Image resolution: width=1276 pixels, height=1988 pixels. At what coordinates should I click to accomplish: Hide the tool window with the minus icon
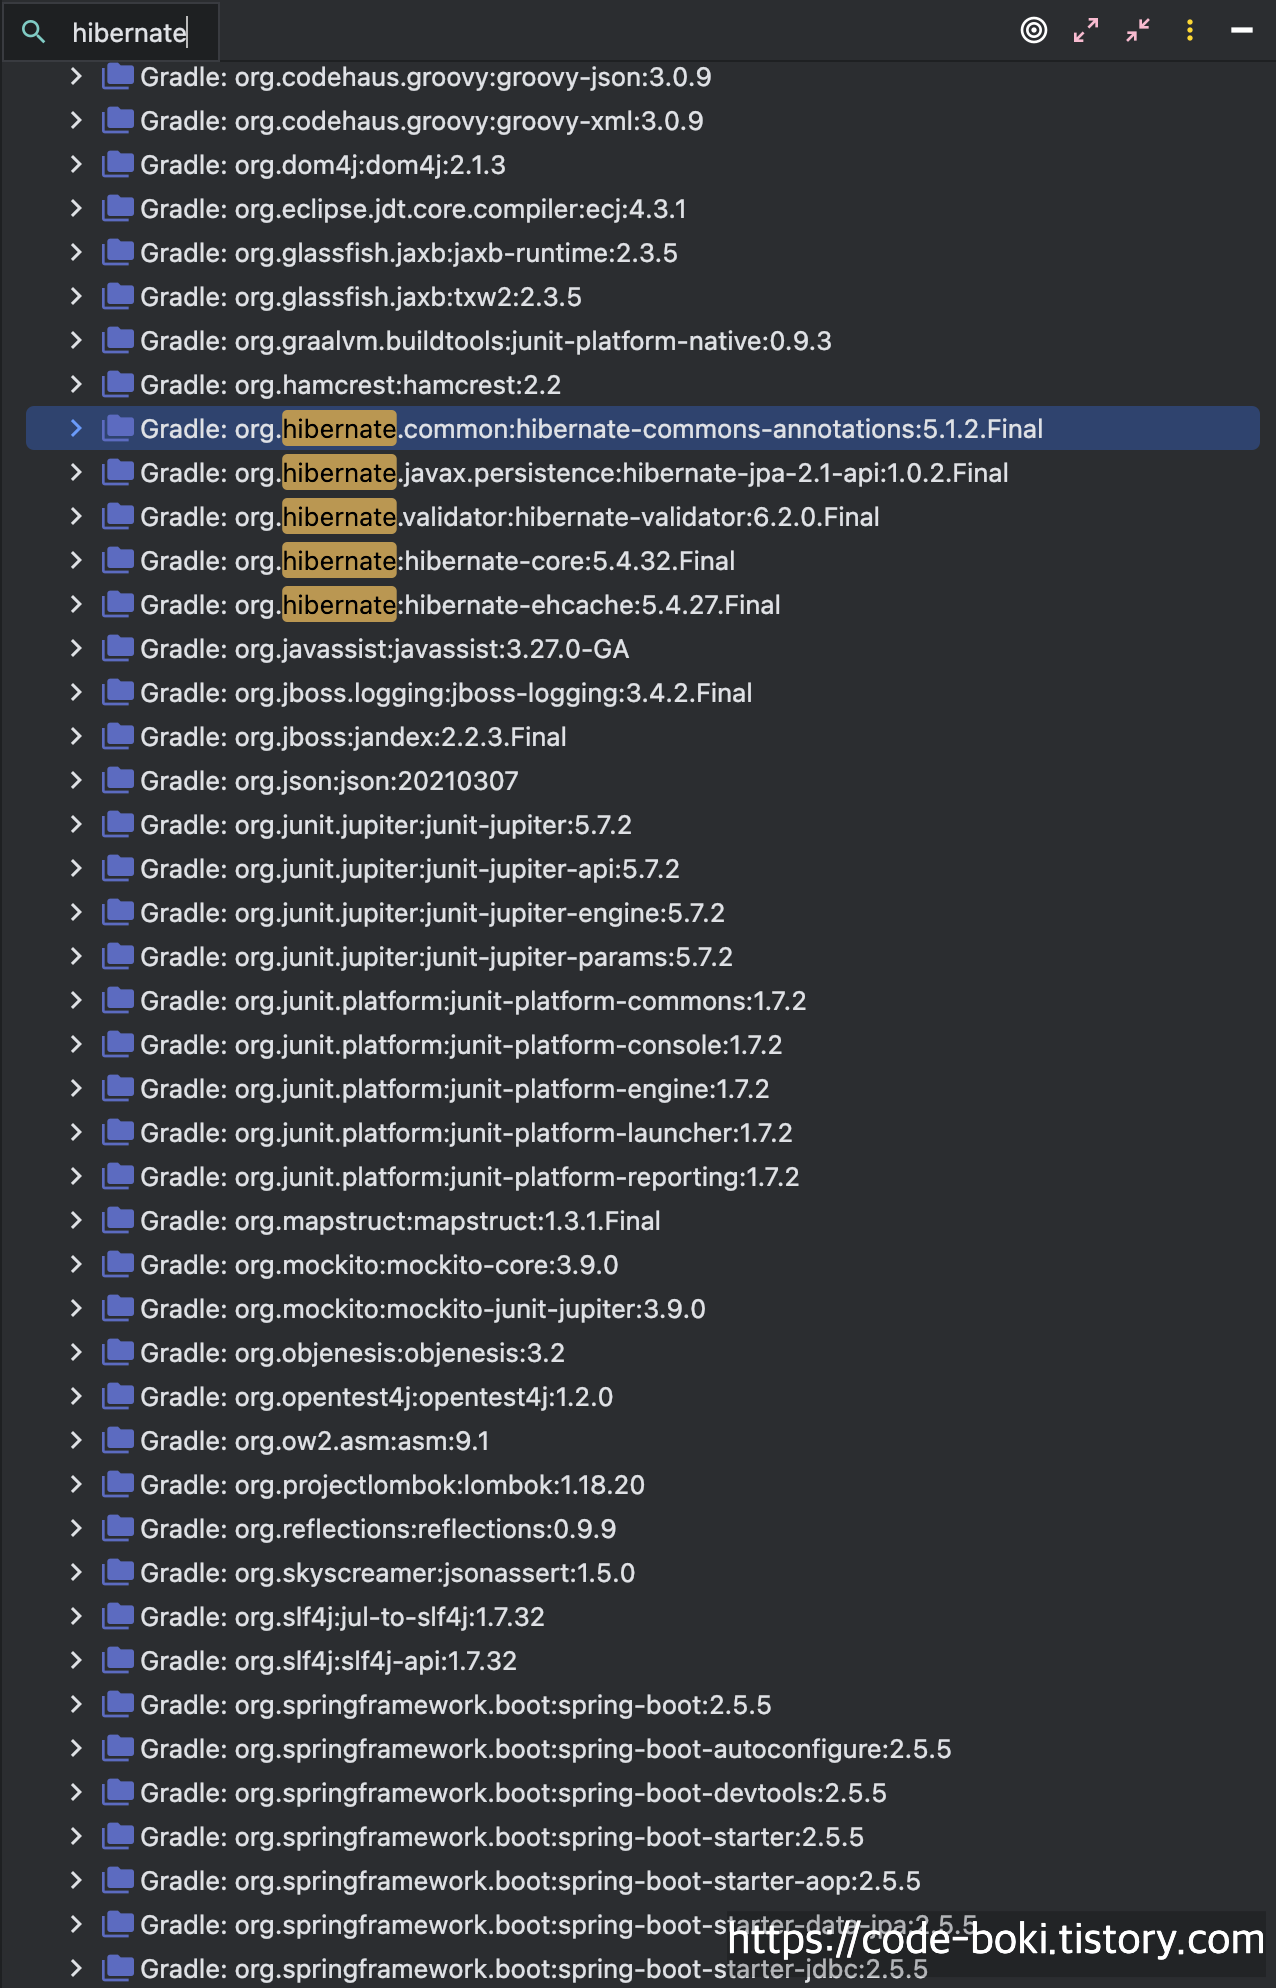[x=1242, y=30]
